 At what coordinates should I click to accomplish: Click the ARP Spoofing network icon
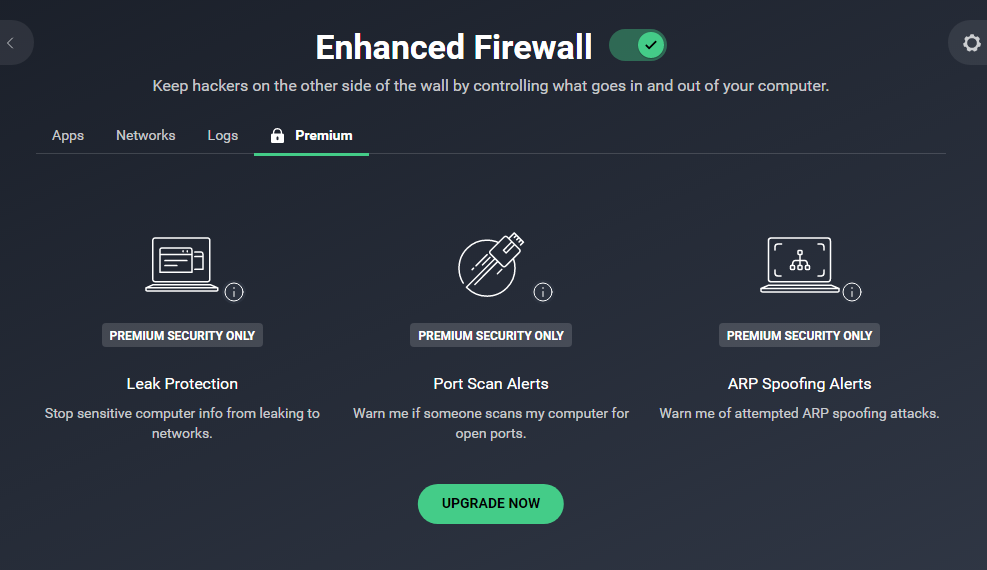pyautogui.click(x=799, y=264)
